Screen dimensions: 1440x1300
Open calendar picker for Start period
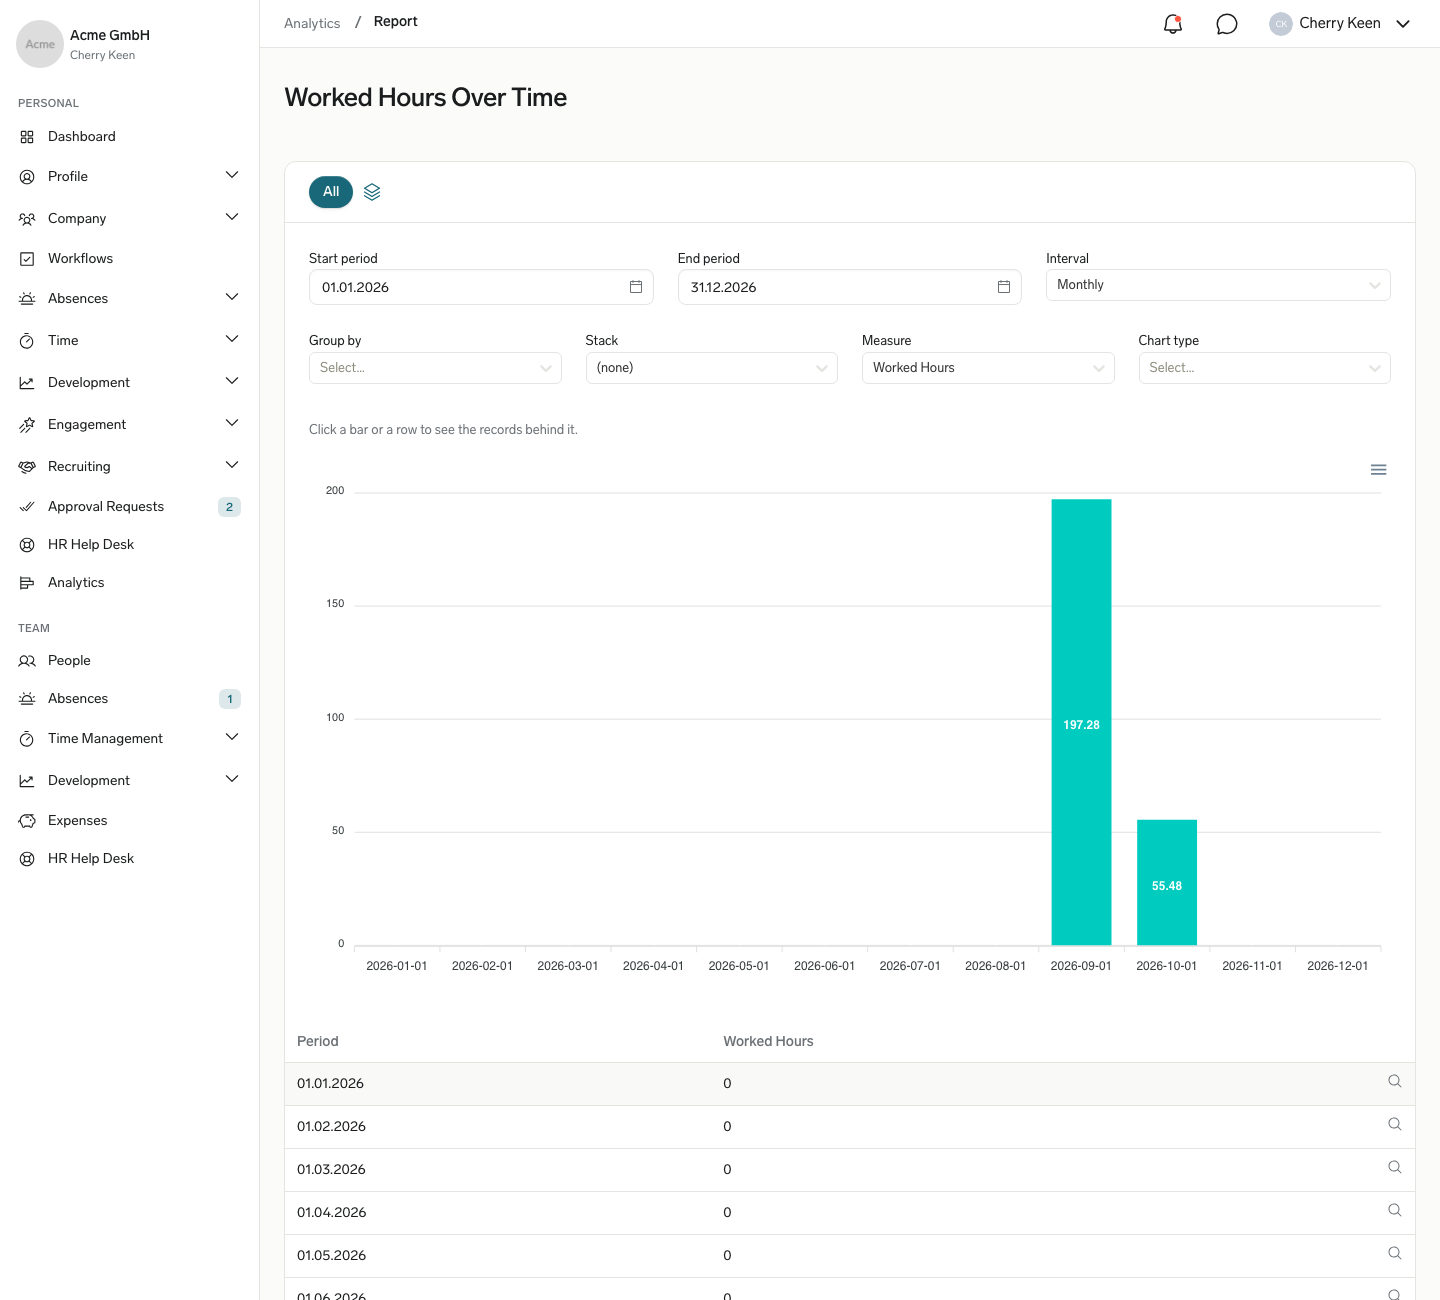coord(636,287)
